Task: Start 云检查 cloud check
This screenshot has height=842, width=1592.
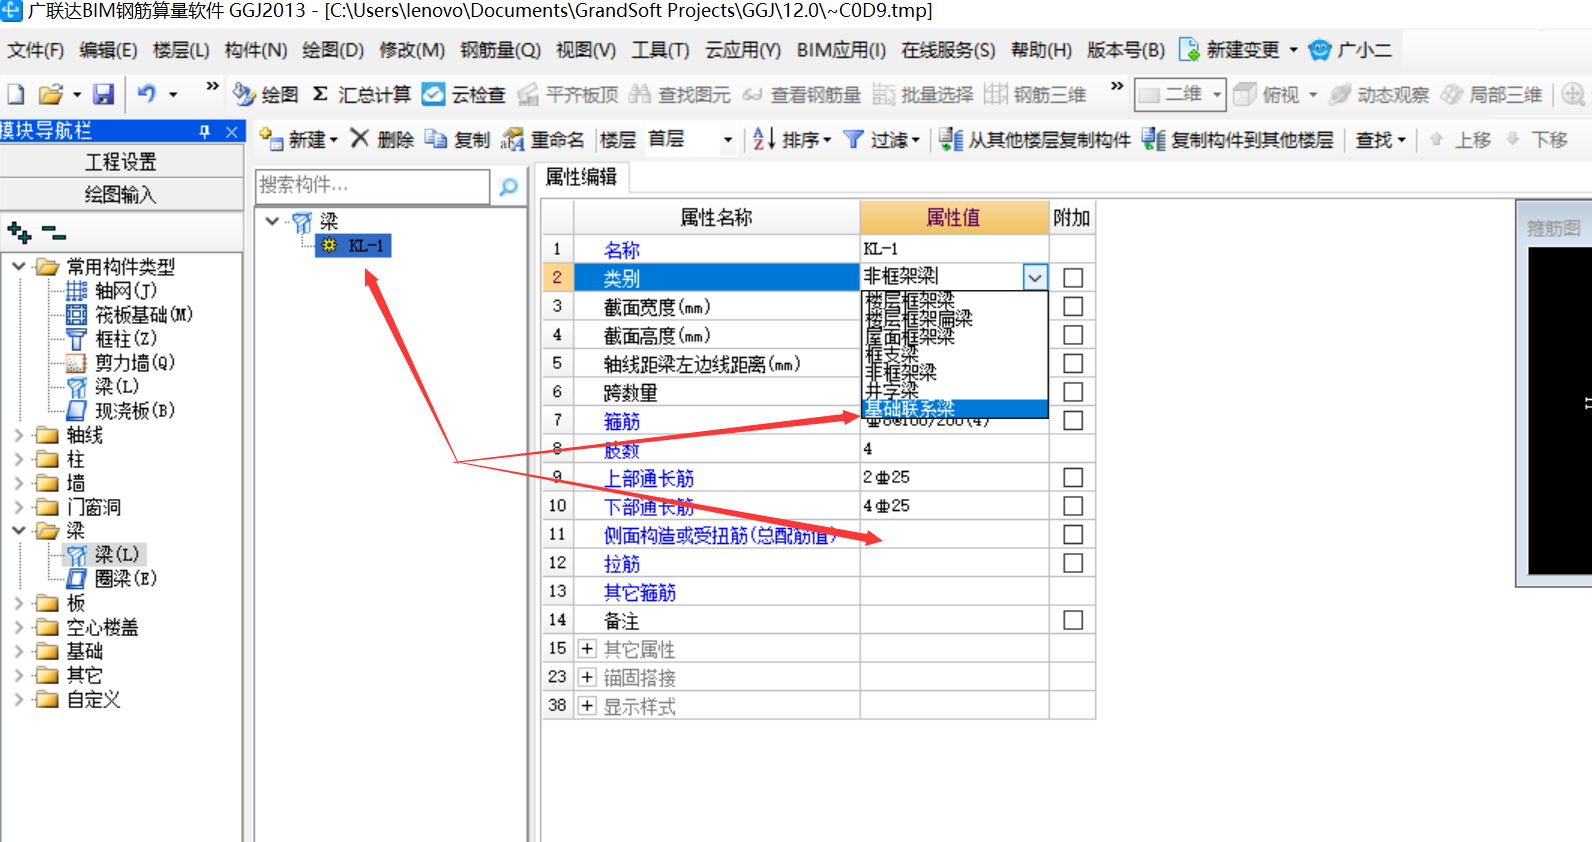Action: 463,94
